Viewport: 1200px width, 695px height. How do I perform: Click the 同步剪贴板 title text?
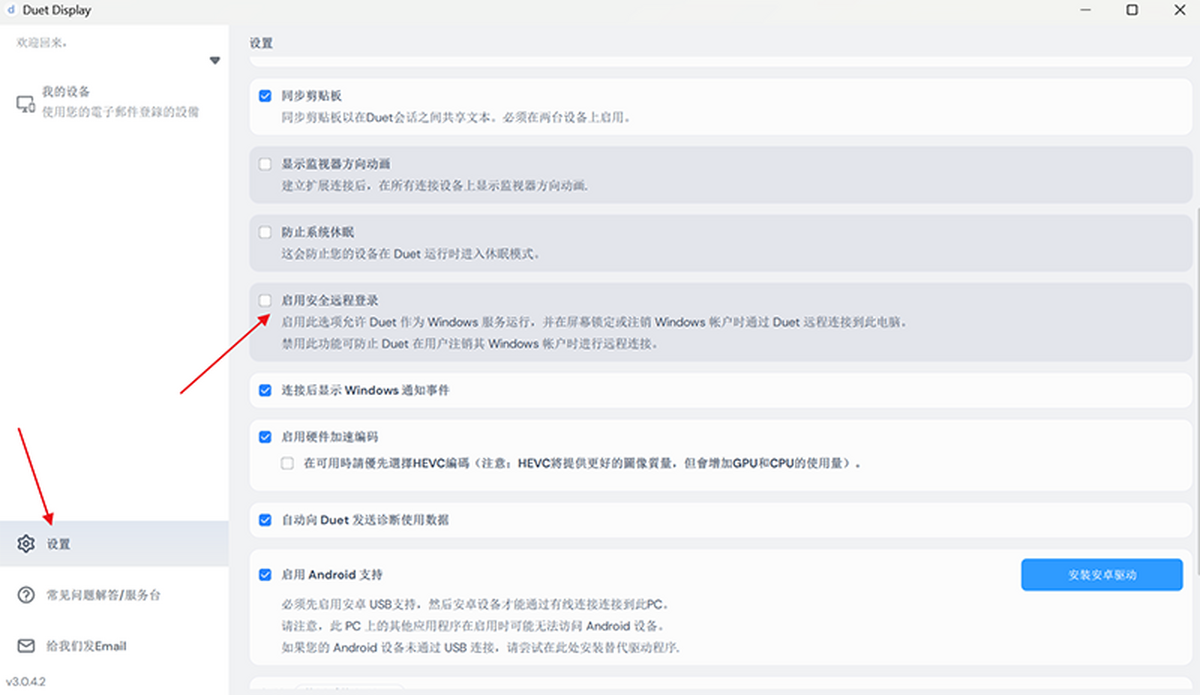312,96
